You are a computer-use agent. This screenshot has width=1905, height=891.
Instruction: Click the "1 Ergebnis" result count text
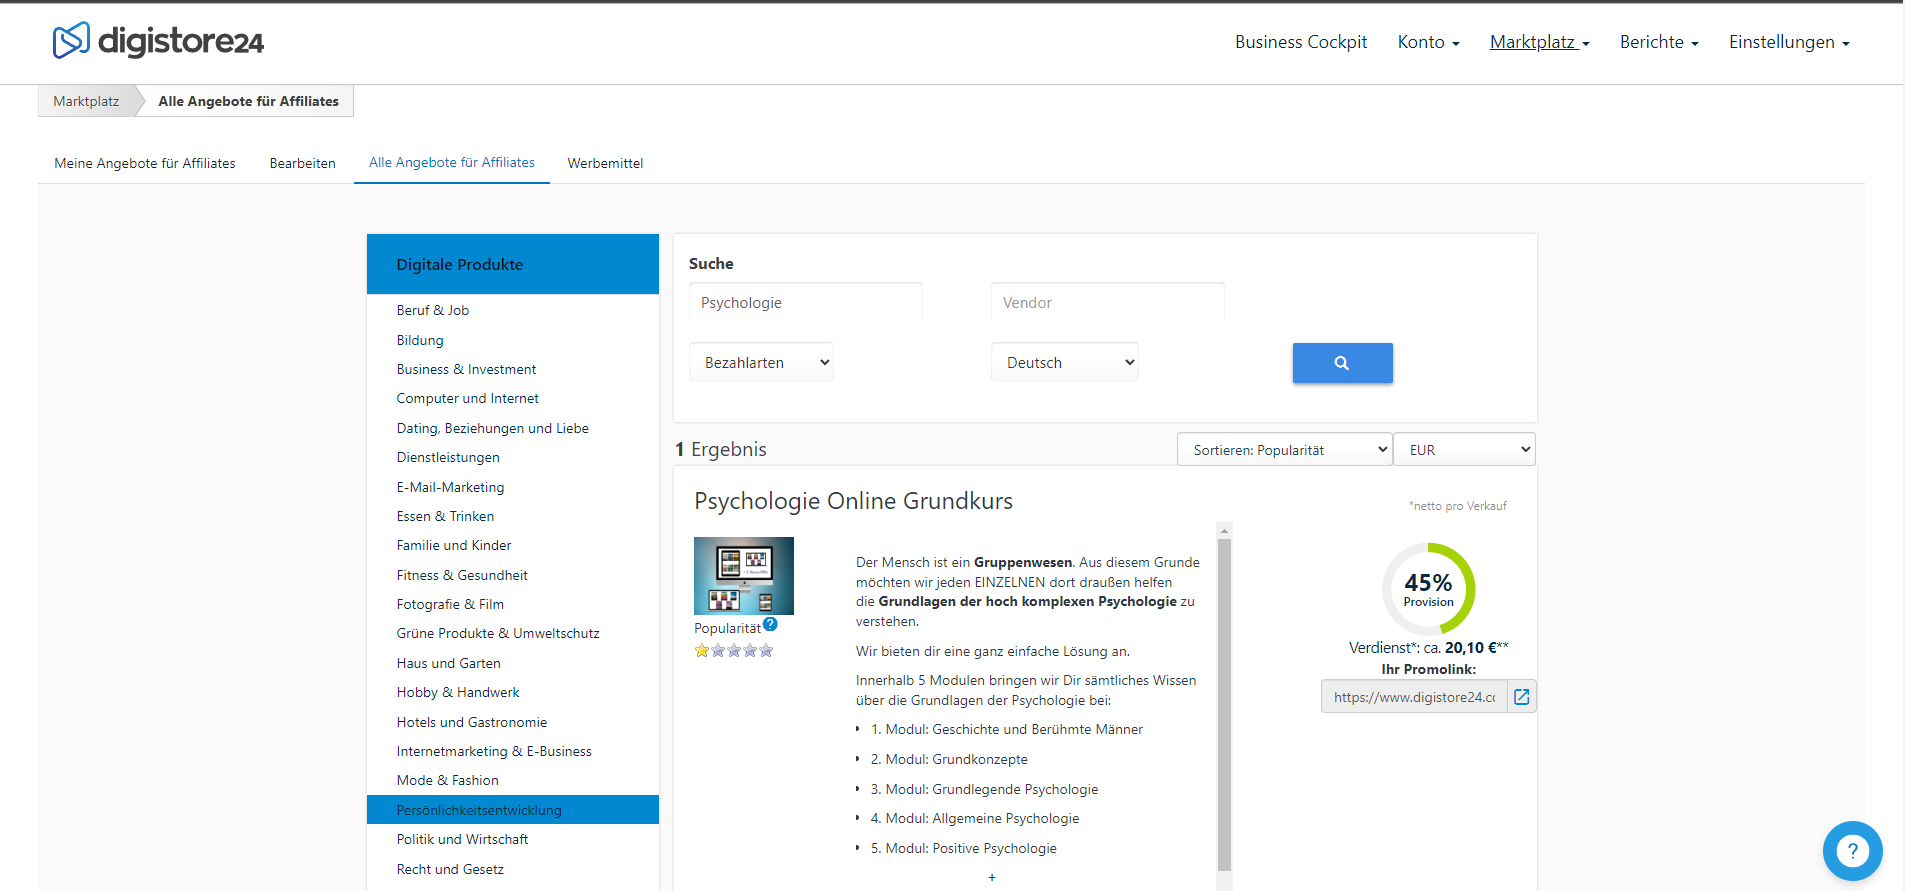click(721, 449)
